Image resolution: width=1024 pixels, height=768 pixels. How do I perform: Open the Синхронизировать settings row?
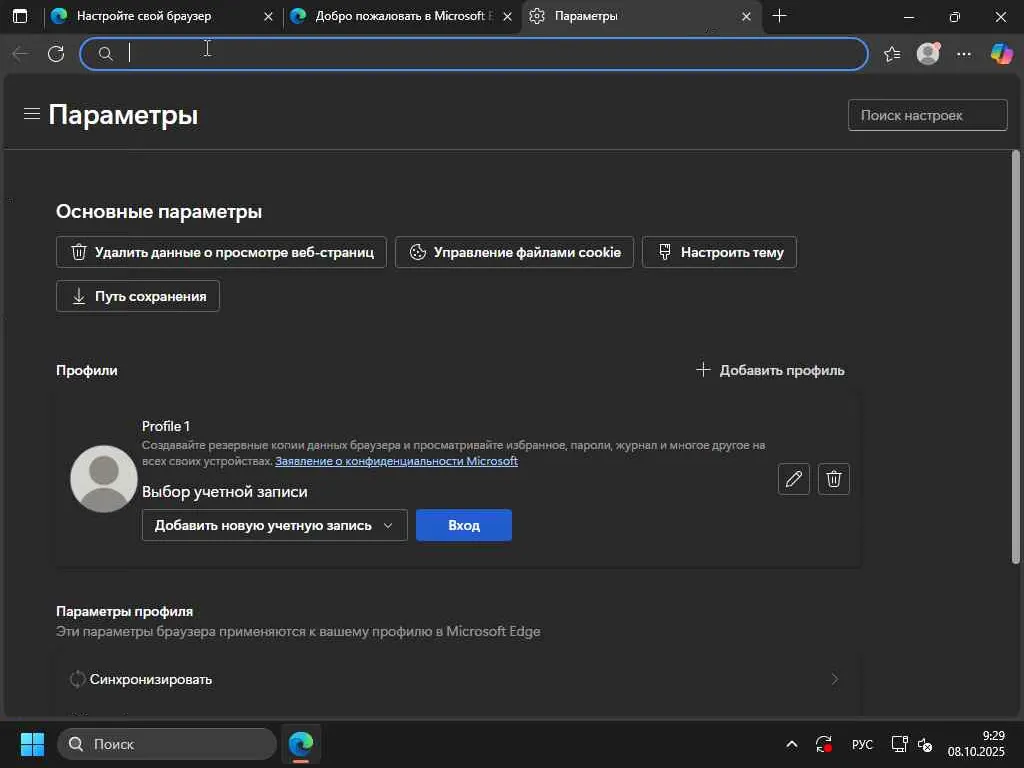(458, 679)
